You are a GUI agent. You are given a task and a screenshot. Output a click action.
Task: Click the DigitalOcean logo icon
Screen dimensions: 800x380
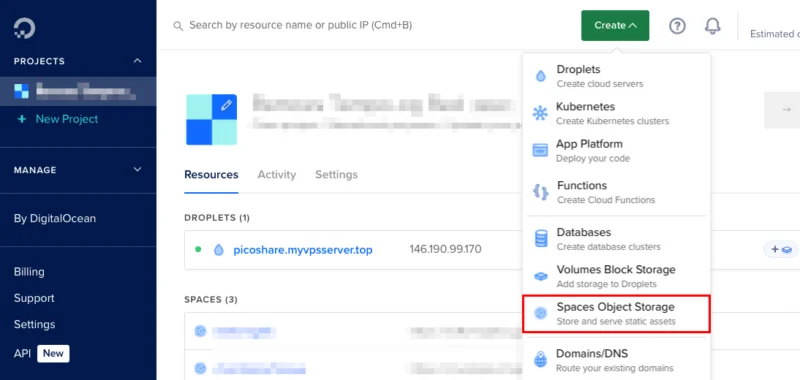pyautogui.click(x=24, y=28)
